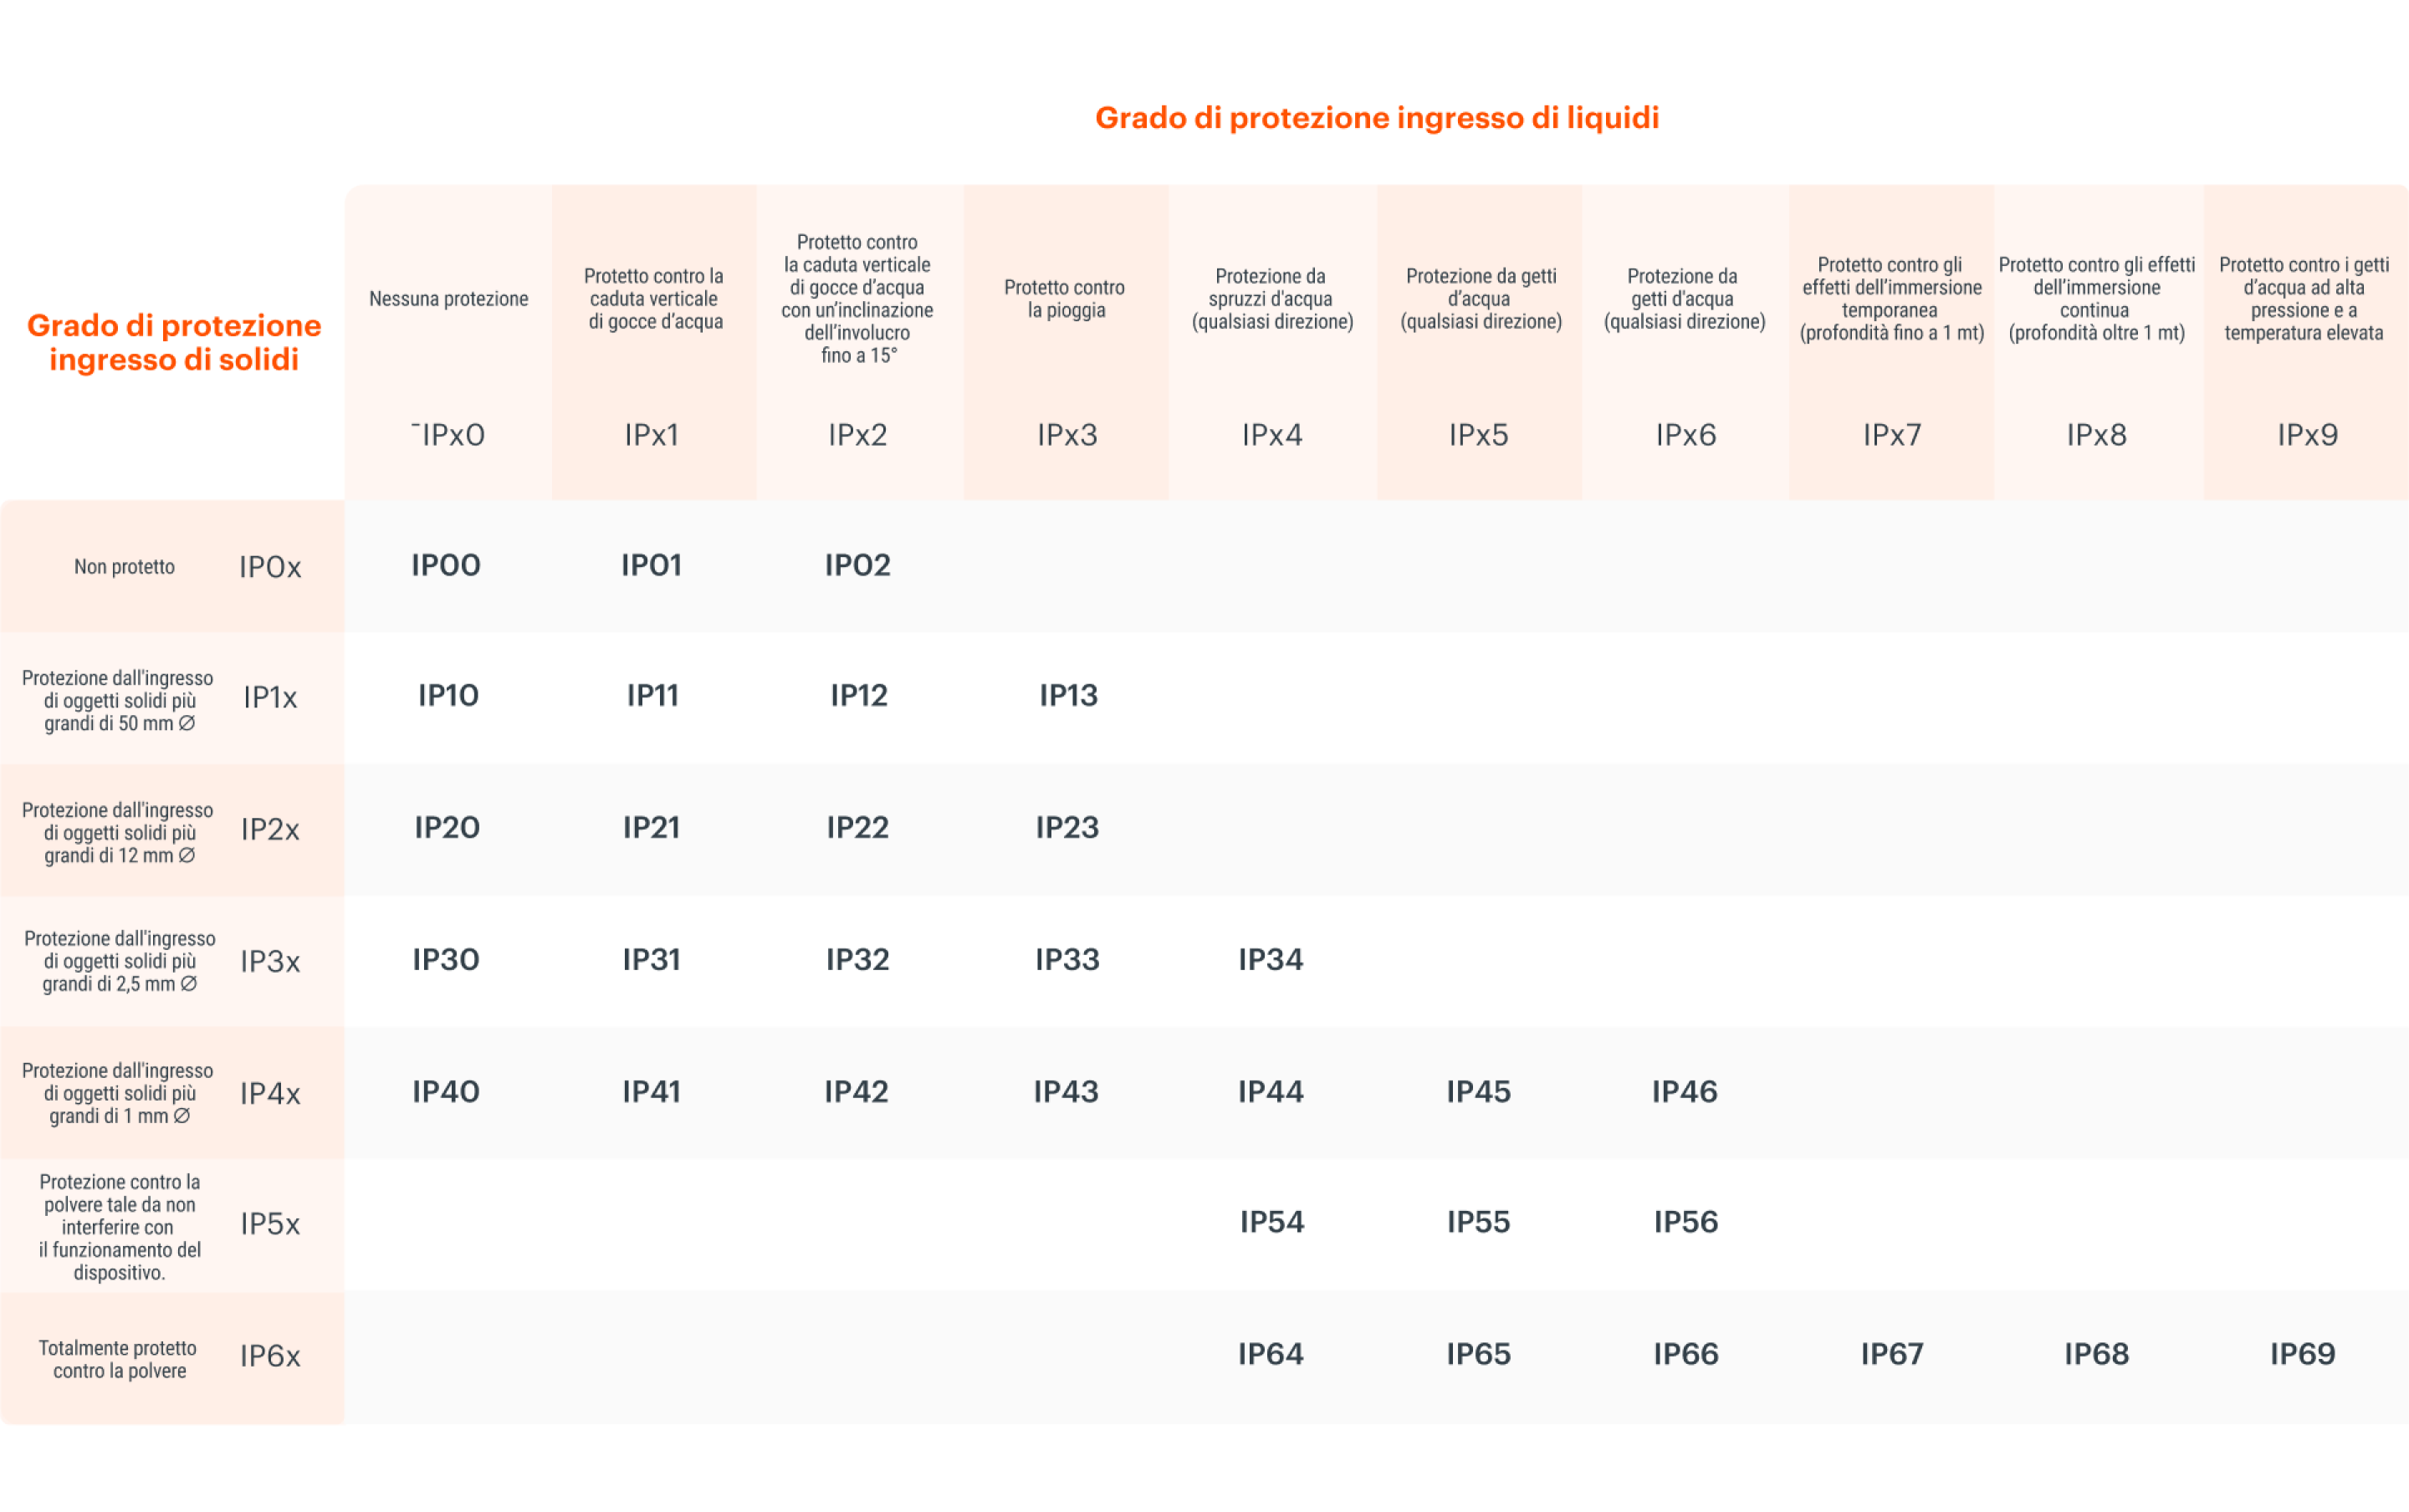The height and width of the screenshot is (1512, 2409).
Task: Click the IP54 cell
Action: coord(1271,1222)
